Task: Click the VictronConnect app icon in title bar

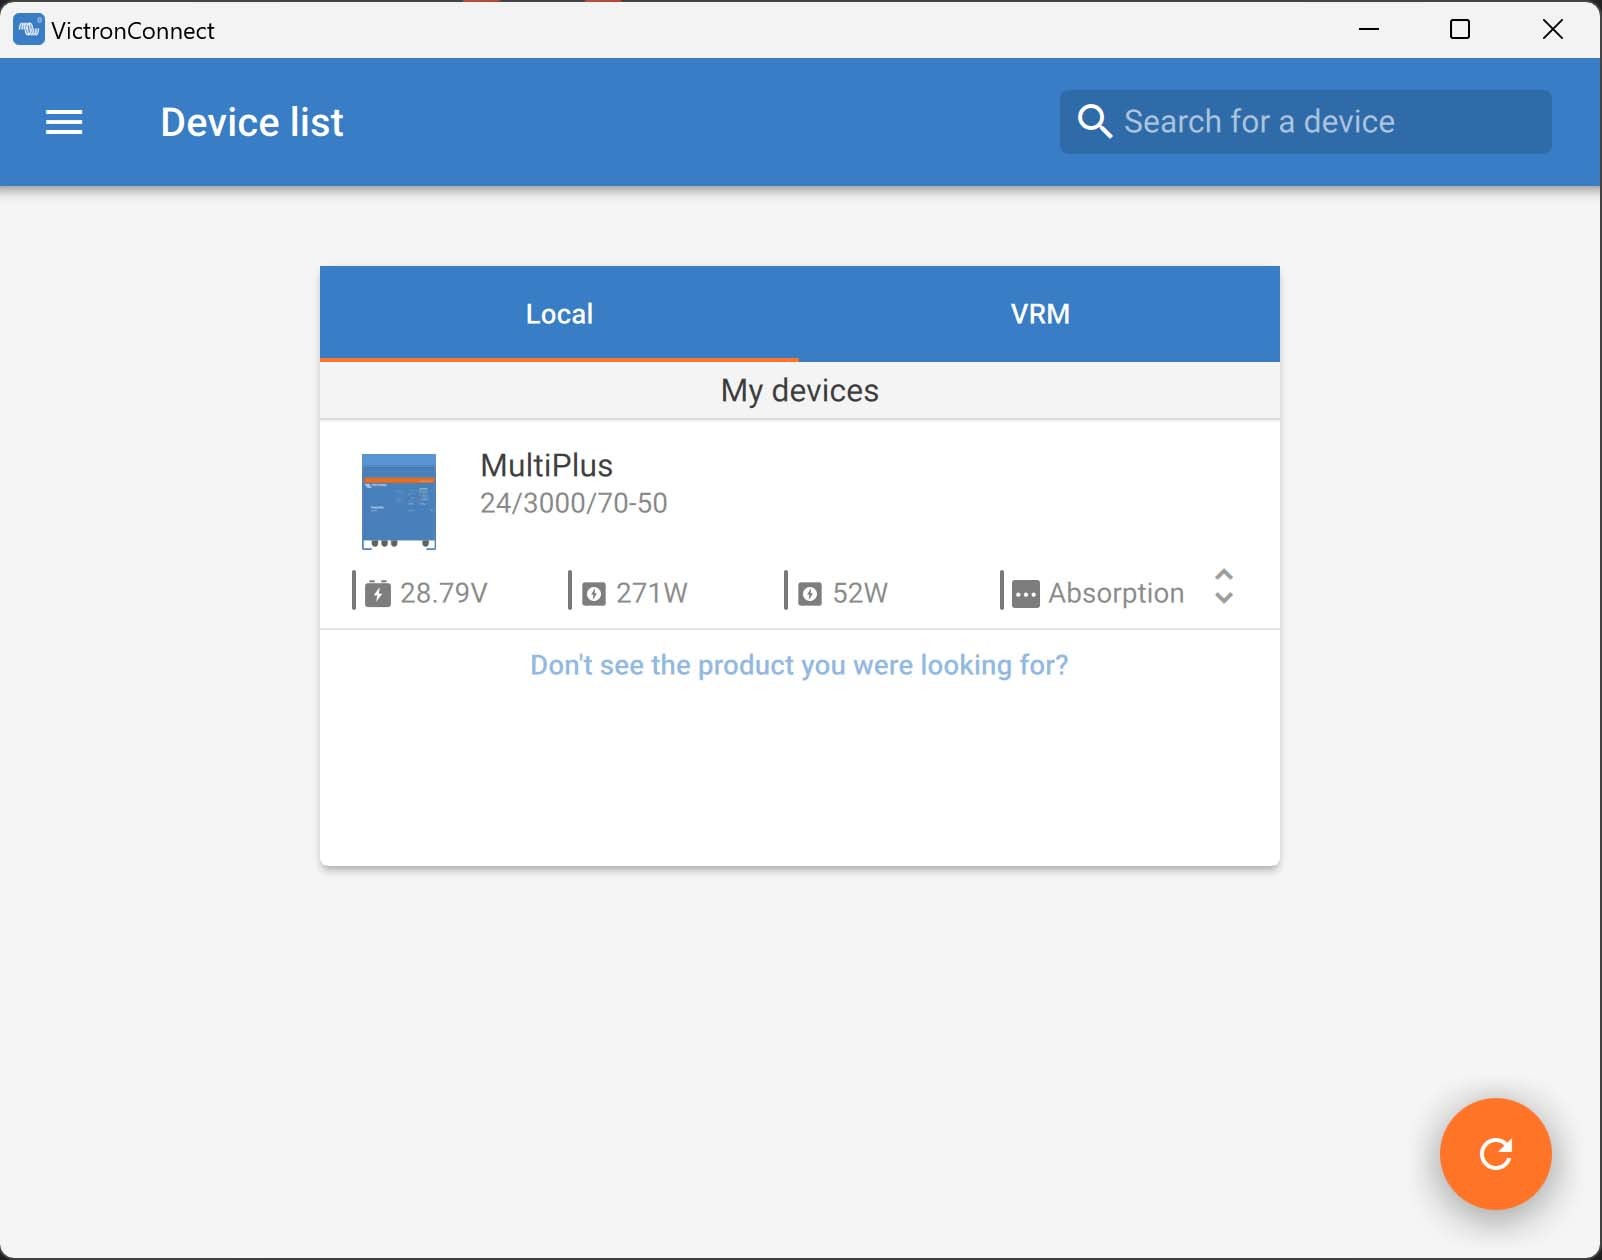Action: 28,30
